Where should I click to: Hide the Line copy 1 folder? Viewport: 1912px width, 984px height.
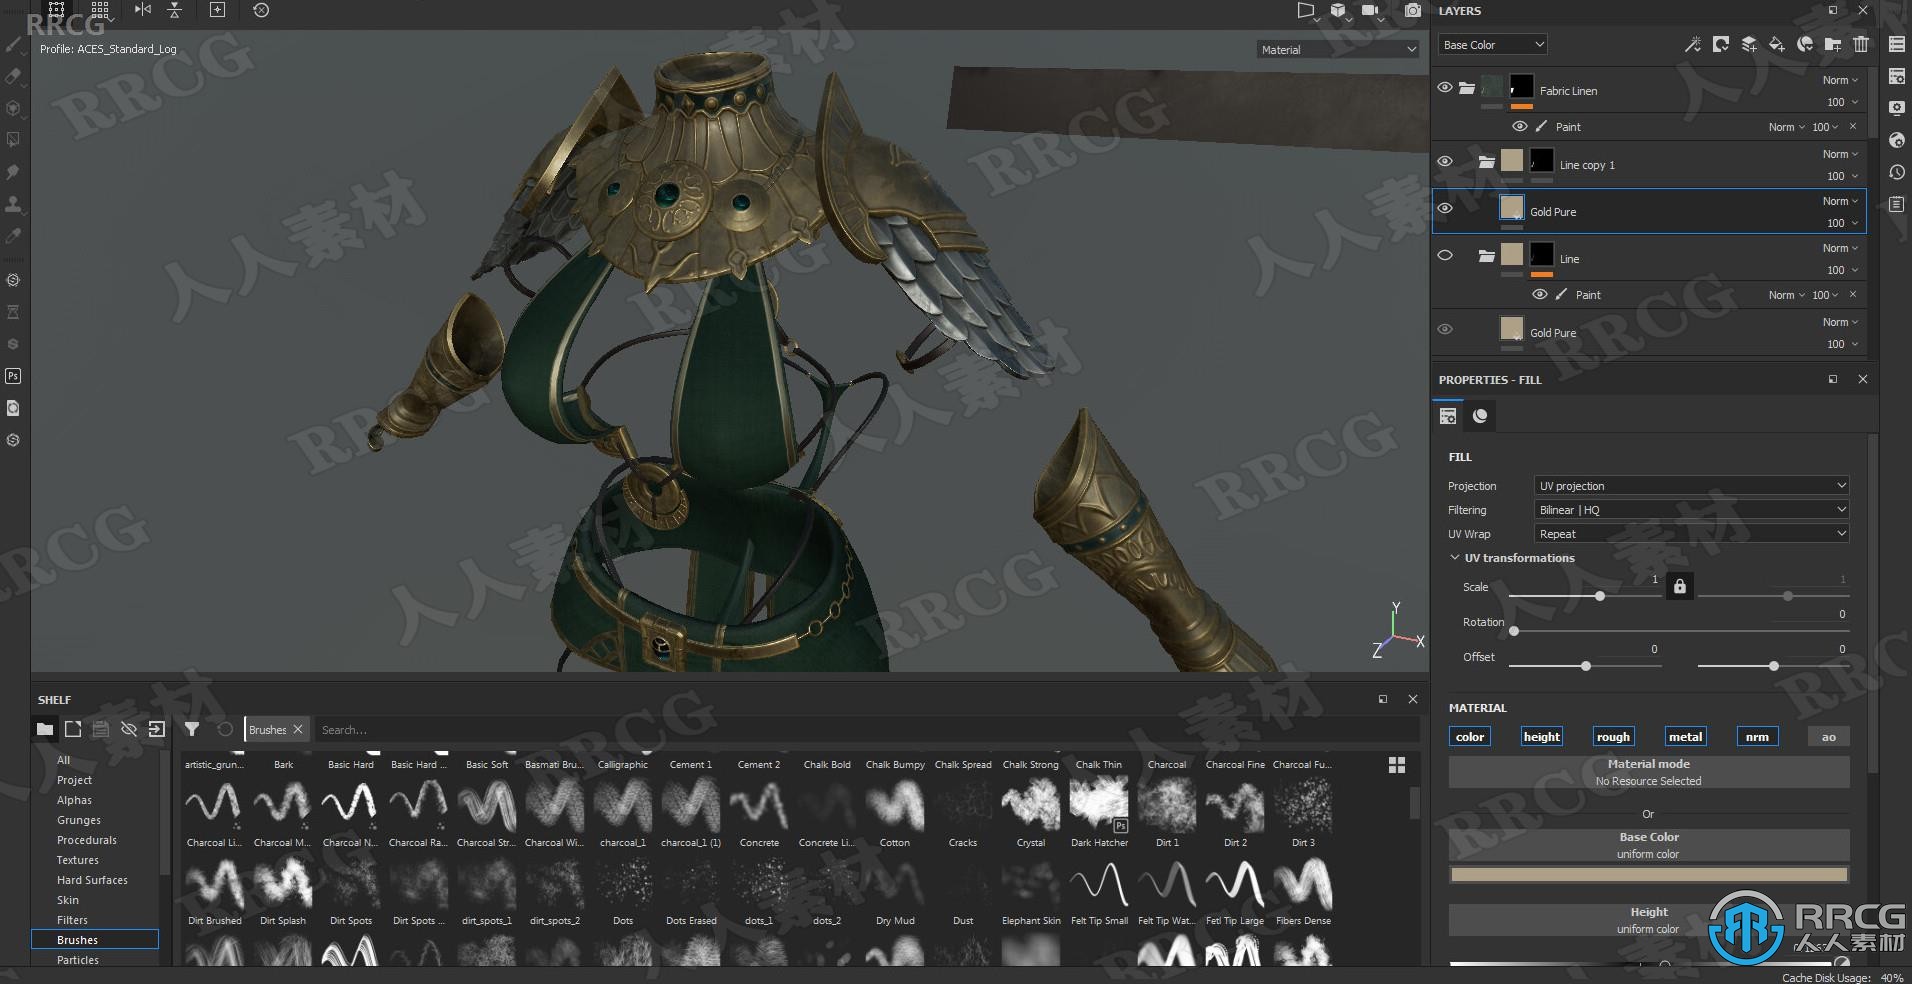click(x=1445, y=161)
